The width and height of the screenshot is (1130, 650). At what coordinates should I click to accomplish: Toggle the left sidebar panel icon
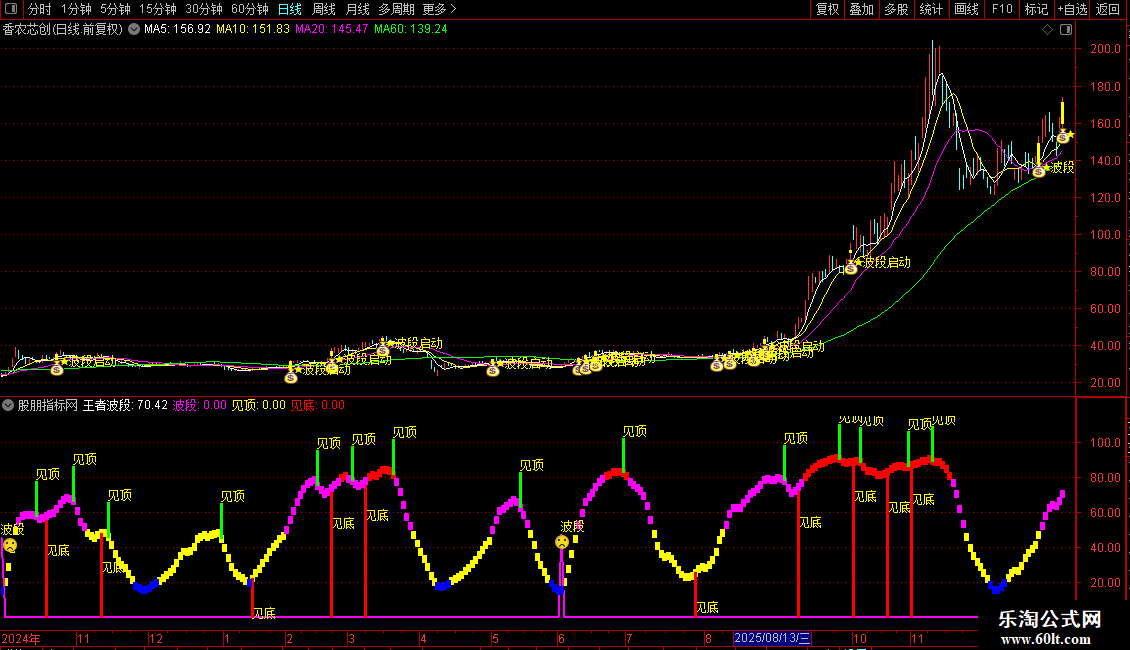click(11, 10)
